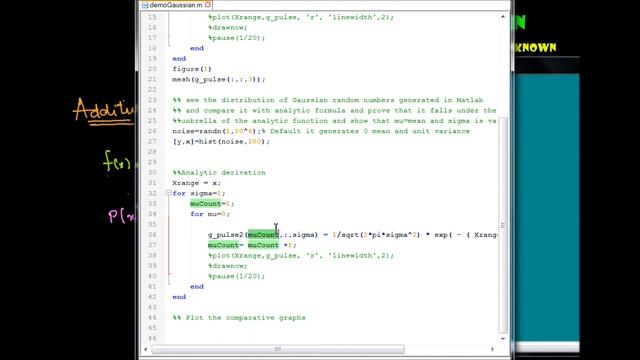Select the demoGaussian.m editor tab

176,5
